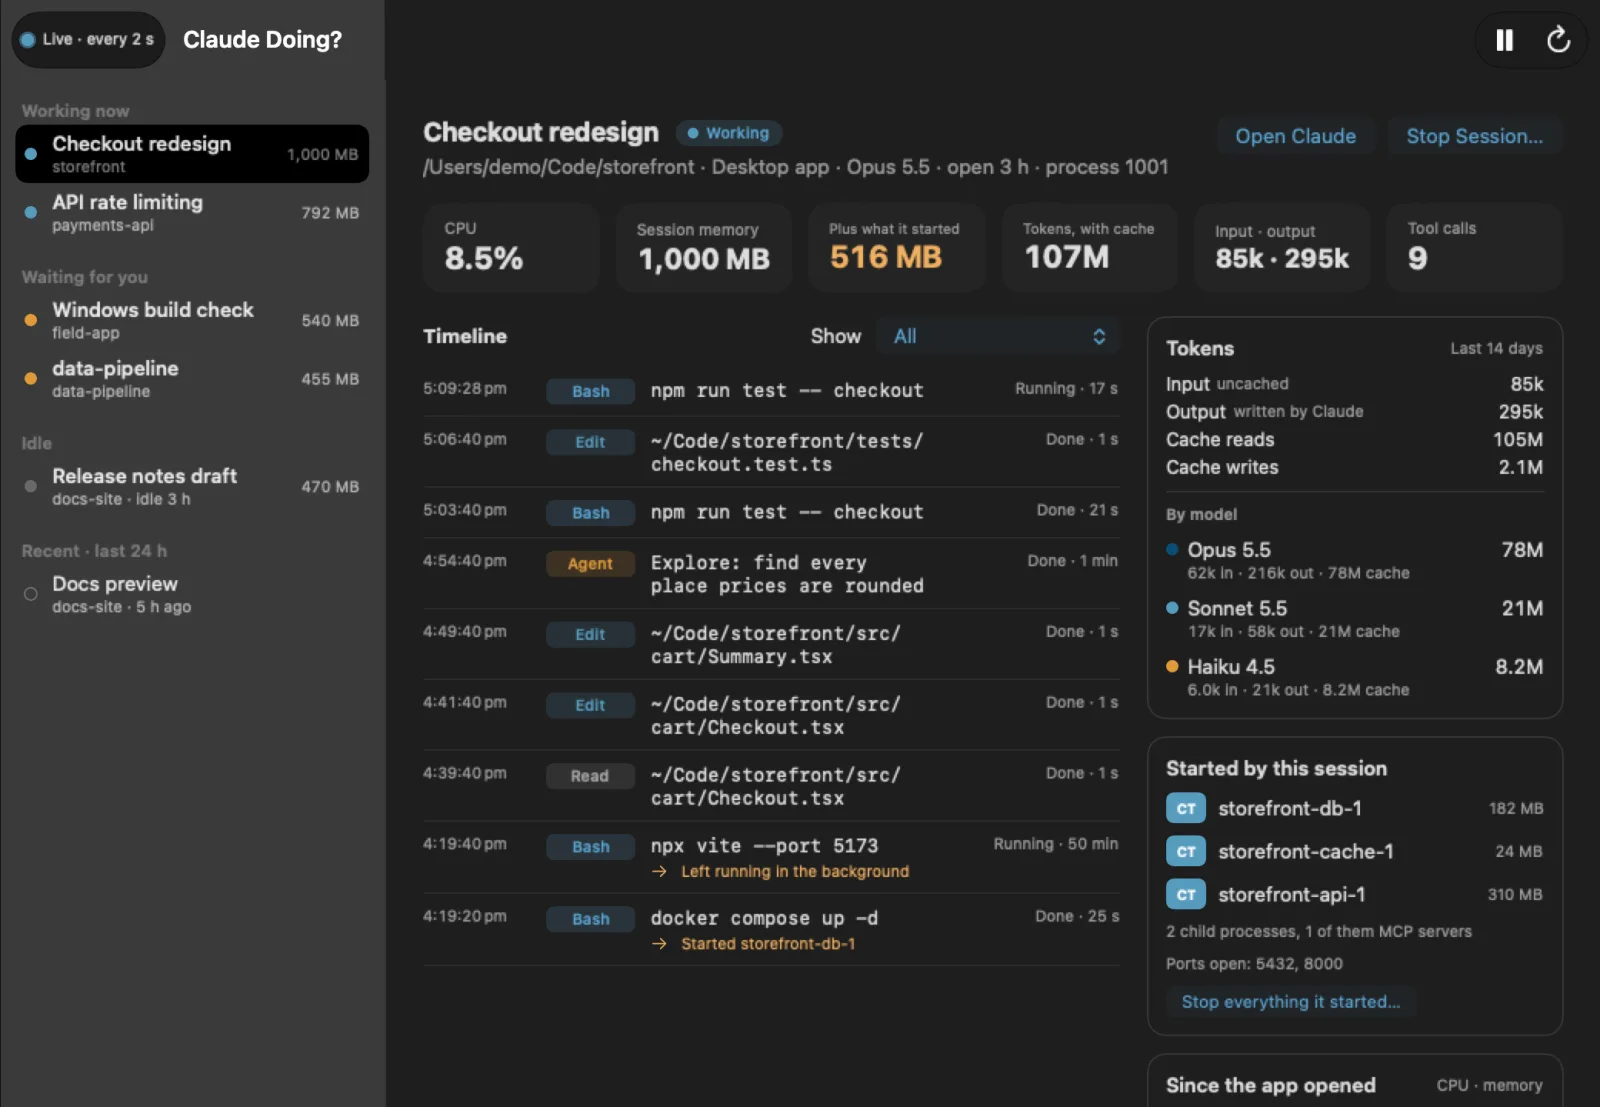1600x1107 pixels.
Task: Click the blue status dot for Checkout redesign
Action: coord(31,154)
